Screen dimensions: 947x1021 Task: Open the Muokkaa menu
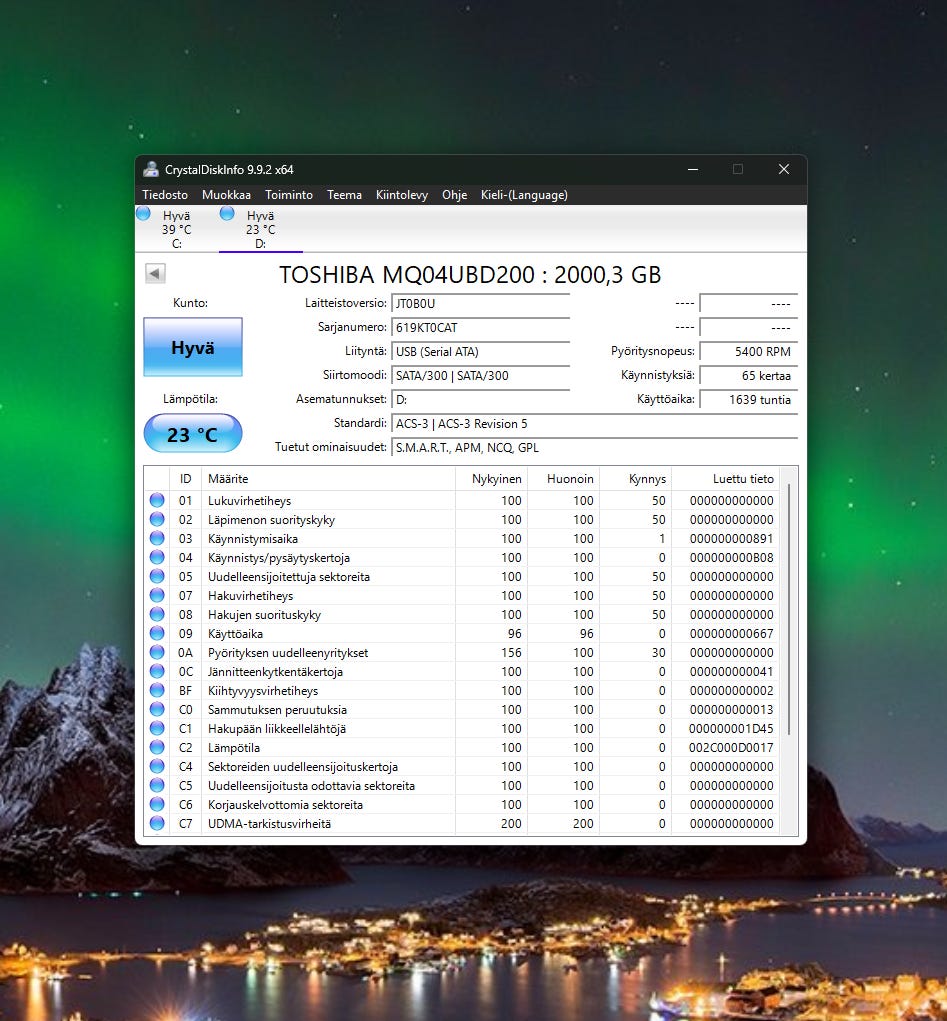point(226,195)
